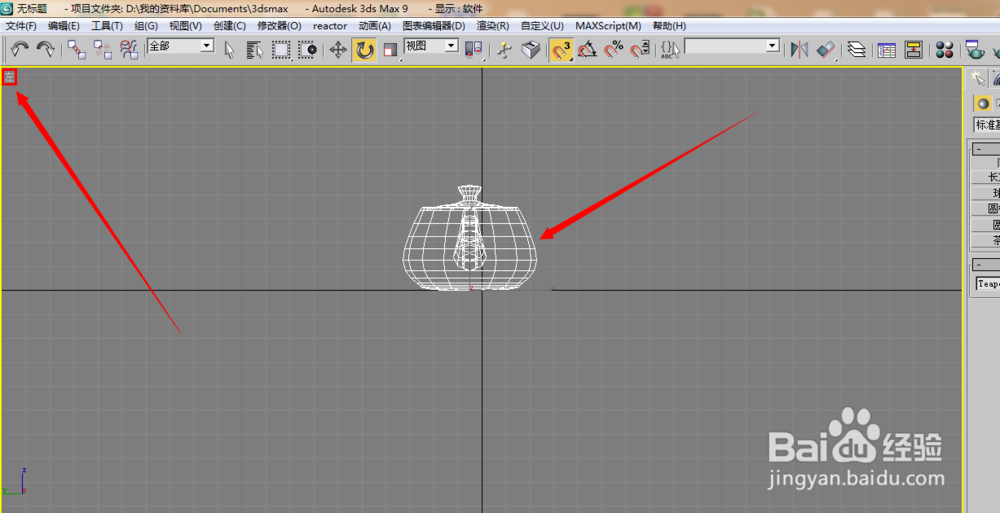Click the 3ds Max application icon in title bar
Screen dimensions: 1000x513
(x=7, y=8)
